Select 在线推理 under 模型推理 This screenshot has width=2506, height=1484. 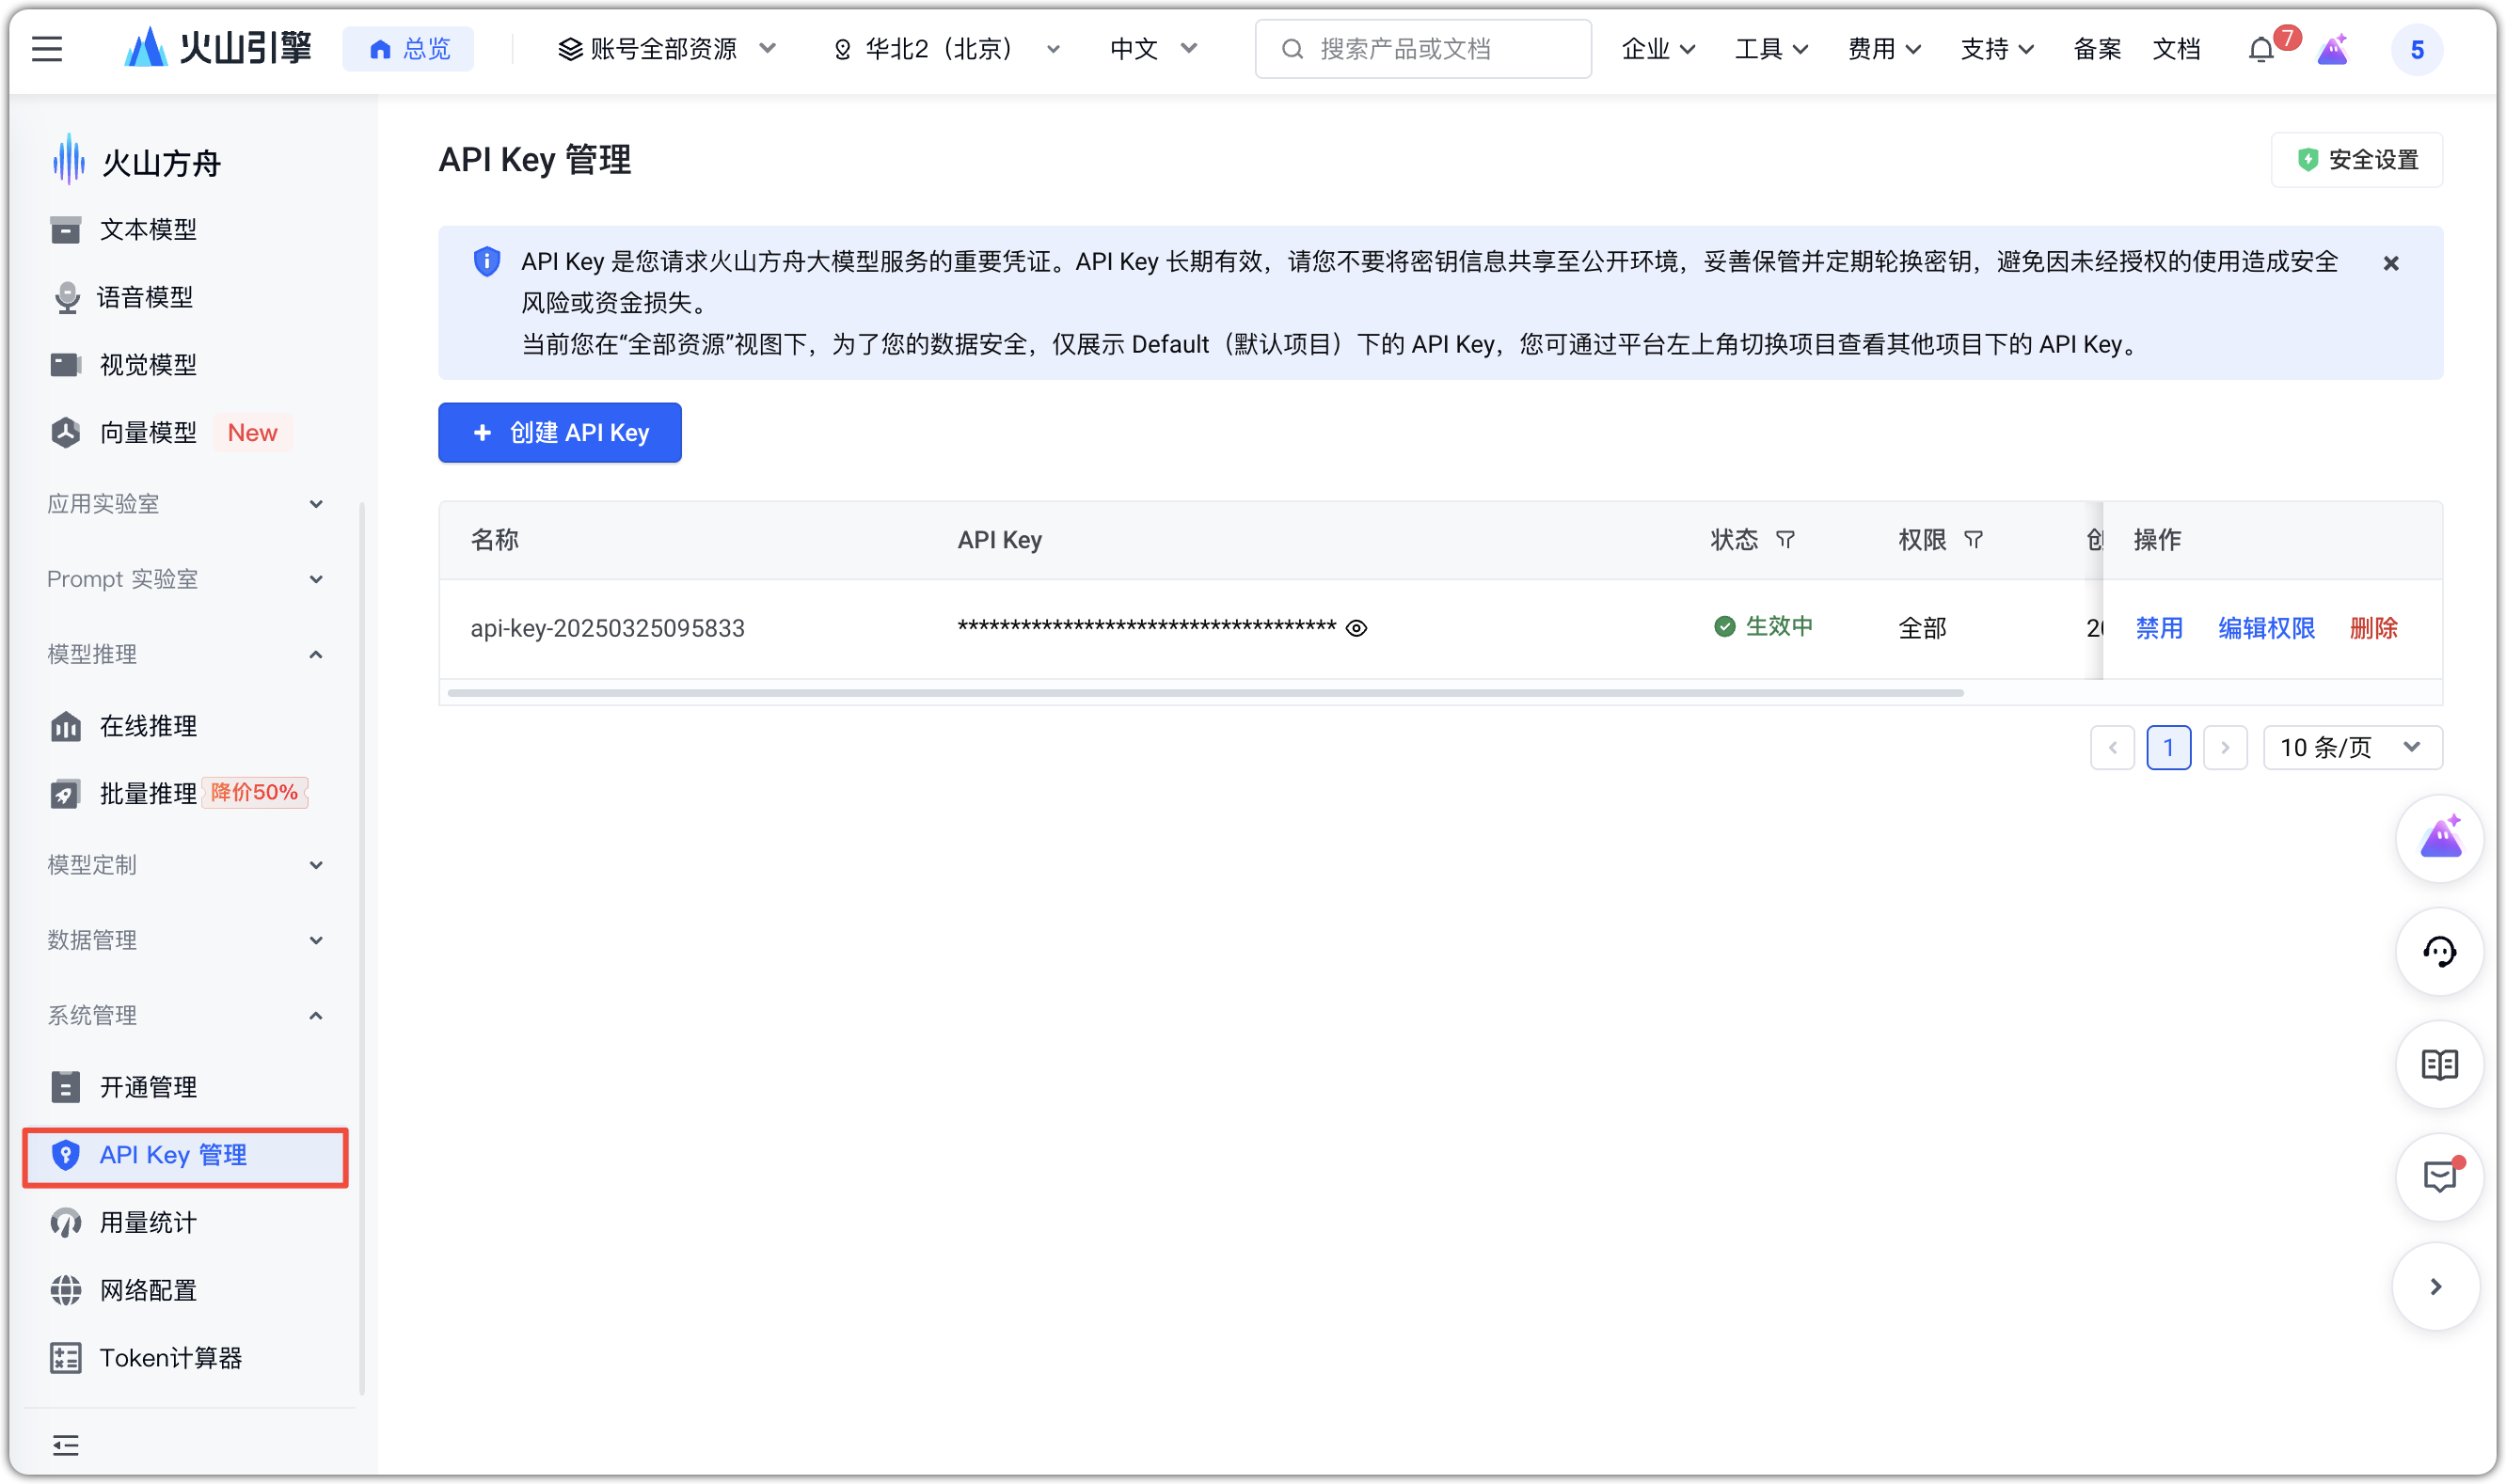coord(150,726)
